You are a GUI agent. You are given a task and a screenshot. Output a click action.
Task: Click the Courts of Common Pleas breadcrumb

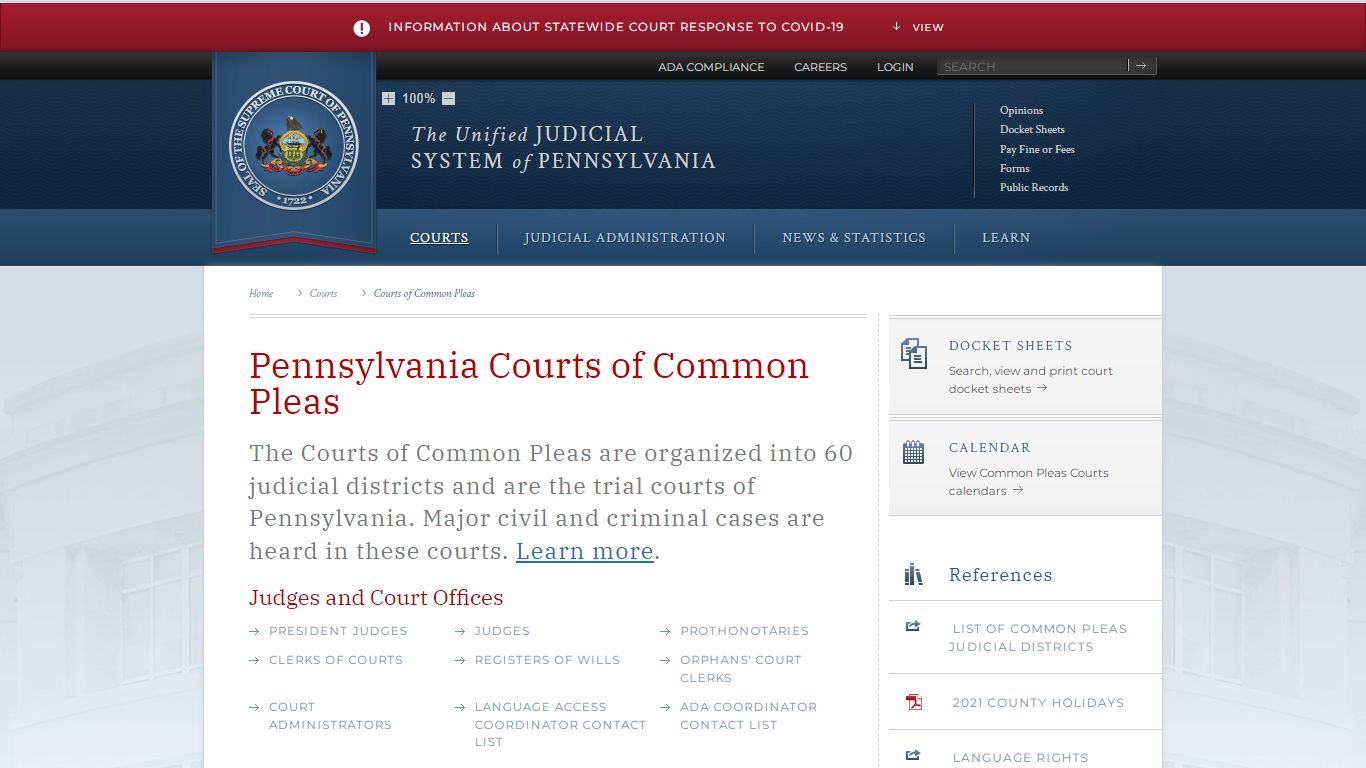coord(424,293)
